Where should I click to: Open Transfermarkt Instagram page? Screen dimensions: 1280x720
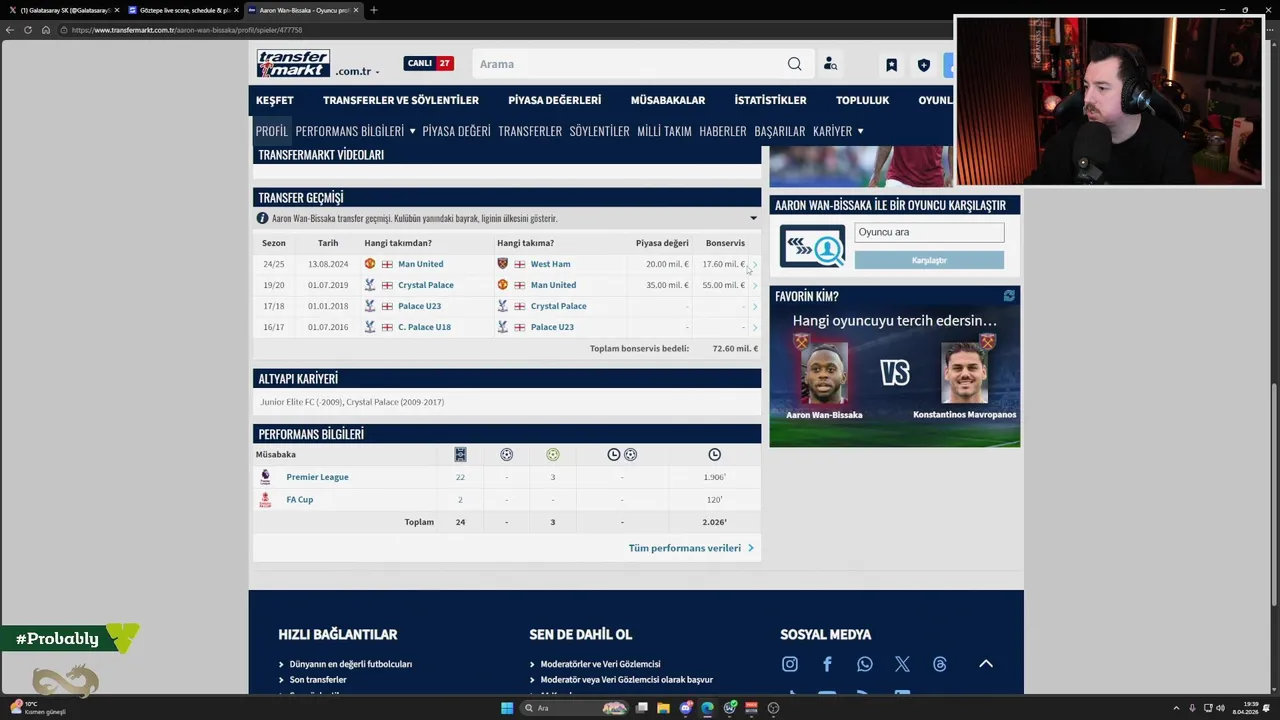click(x=790, y=664)
